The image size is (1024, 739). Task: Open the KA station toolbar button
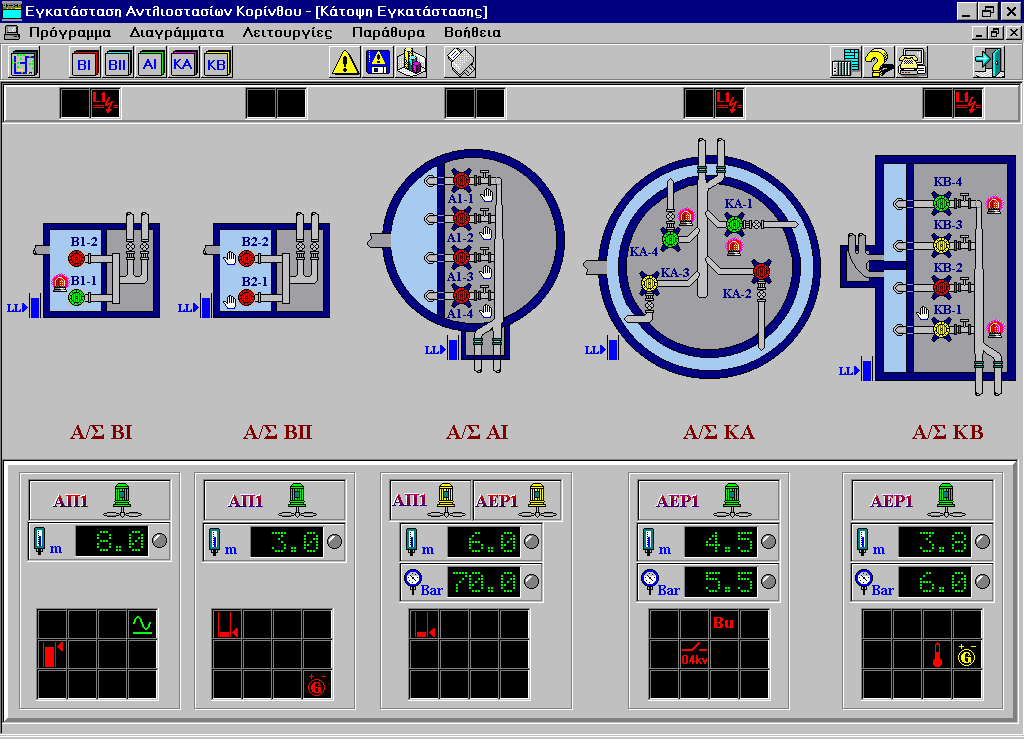click(182, 63)
